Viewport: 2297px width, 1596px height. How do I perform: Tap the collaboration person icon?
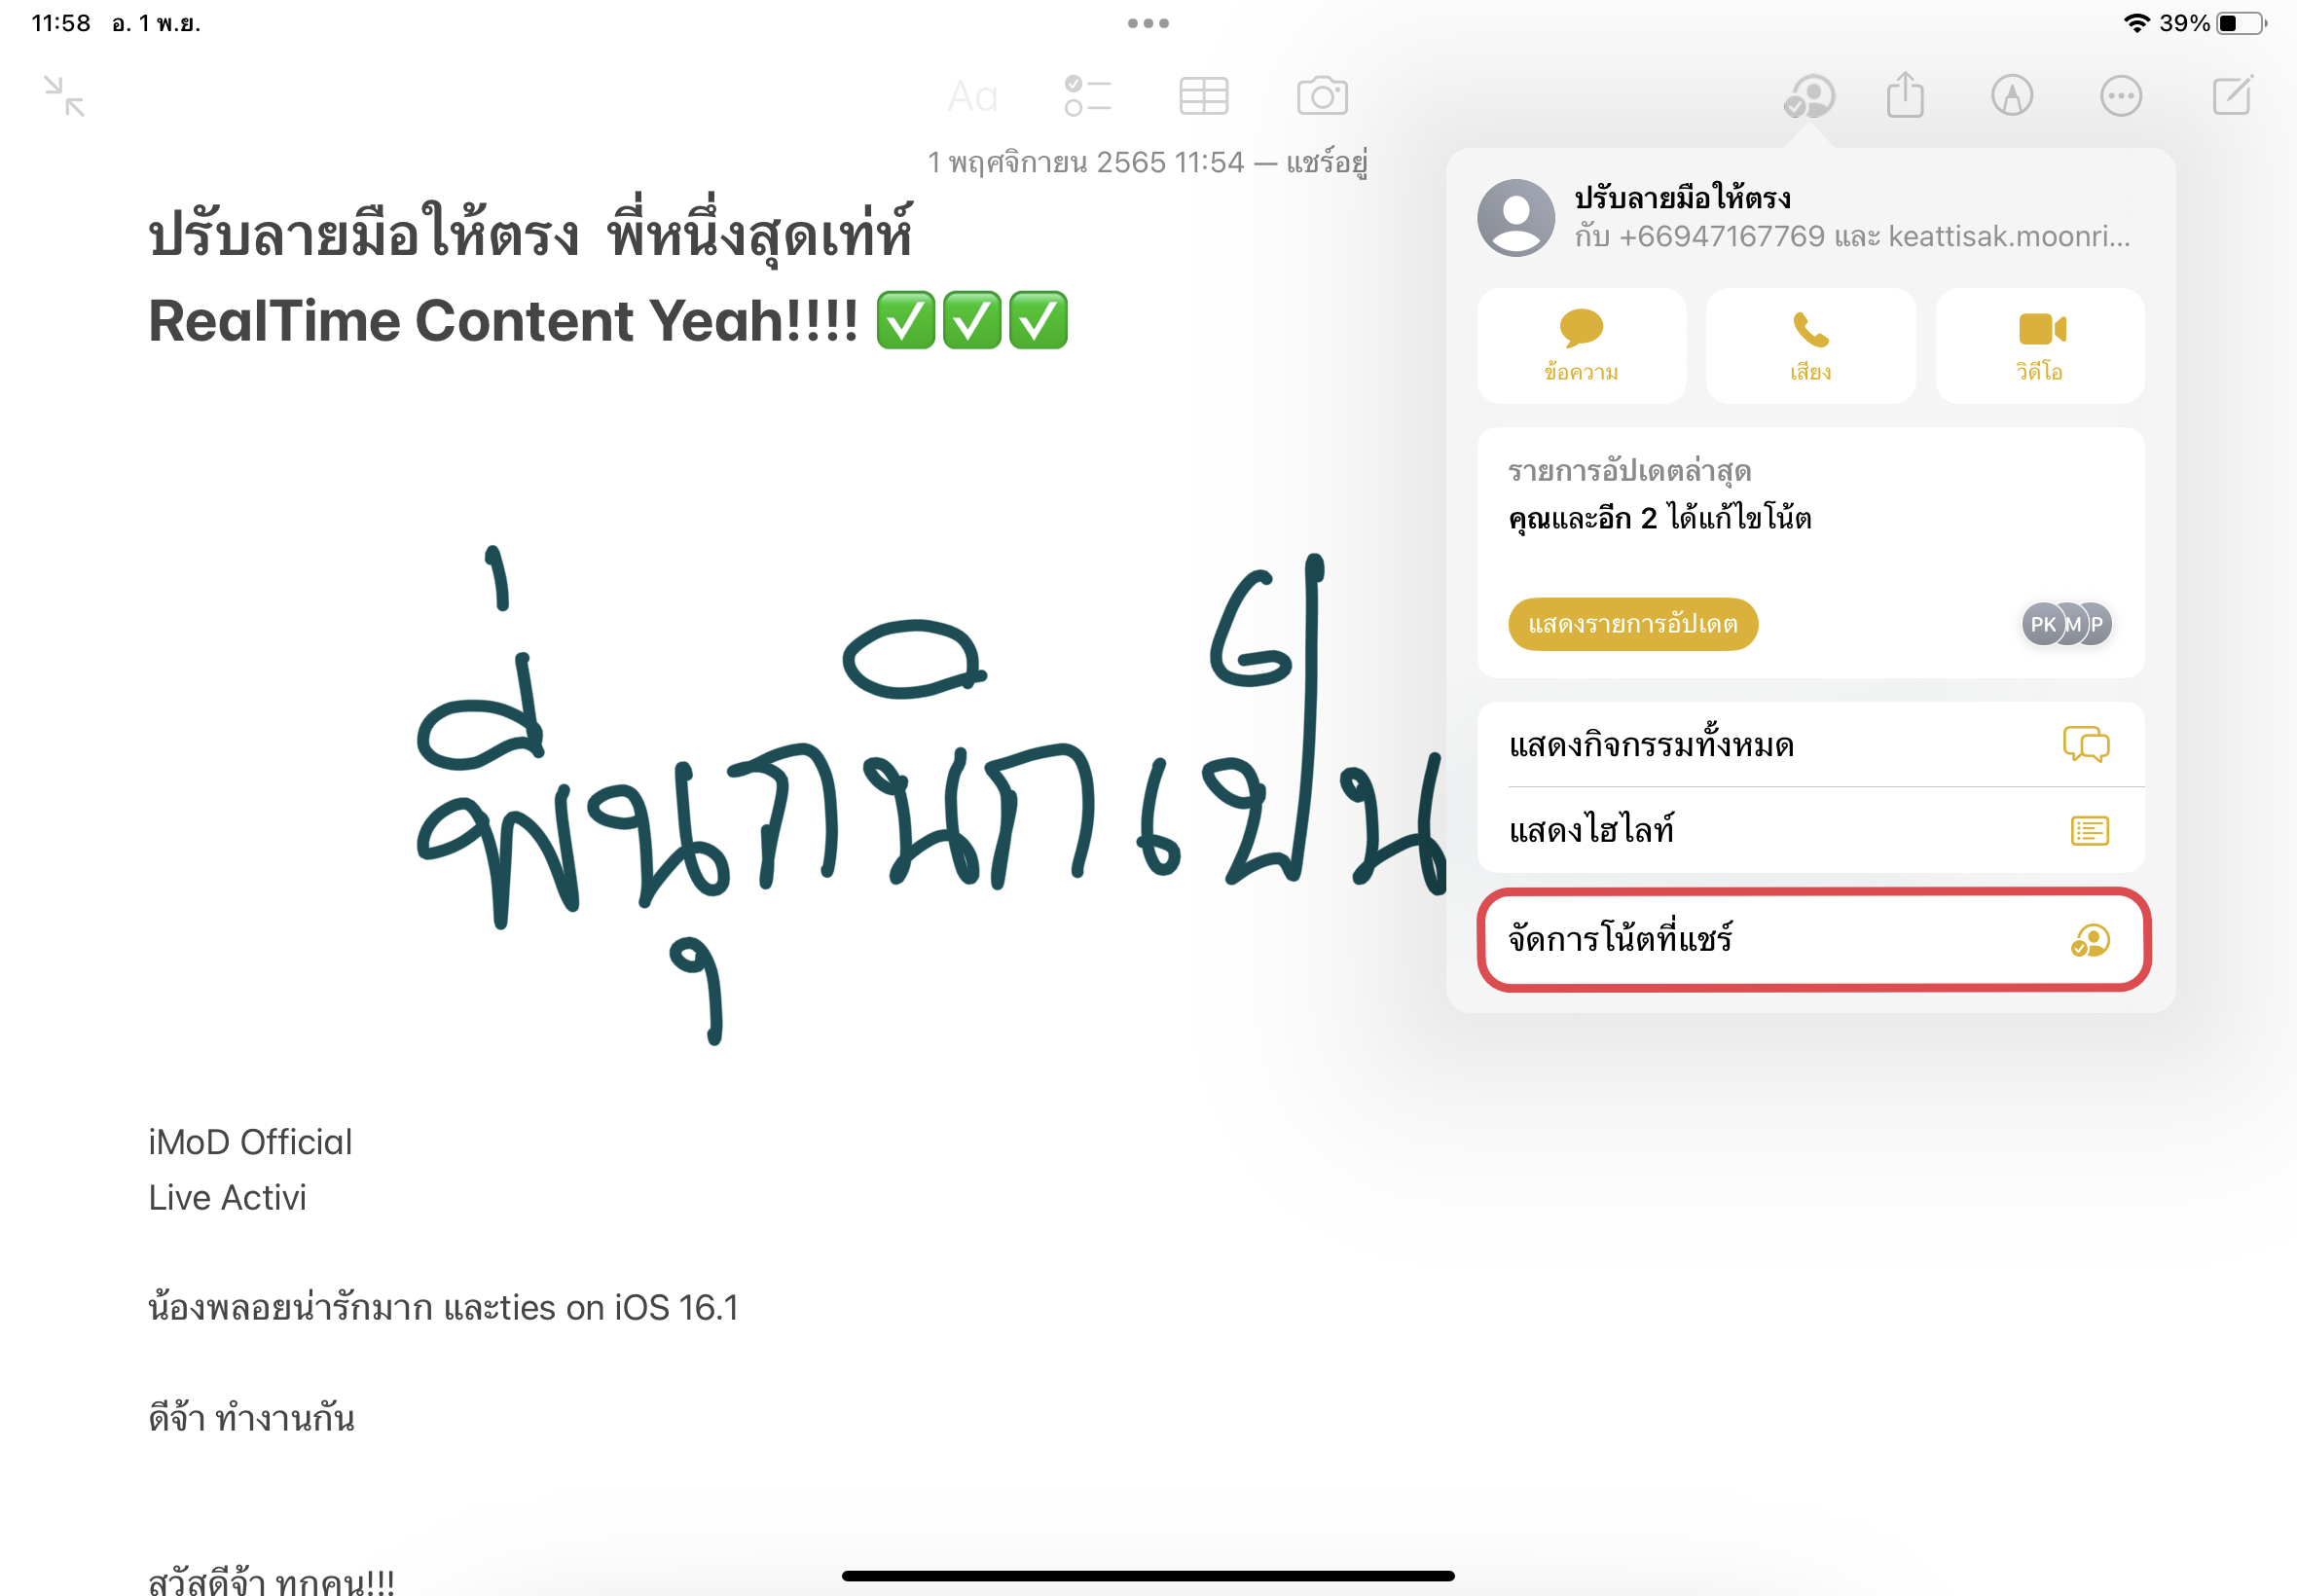point(1809,97)
